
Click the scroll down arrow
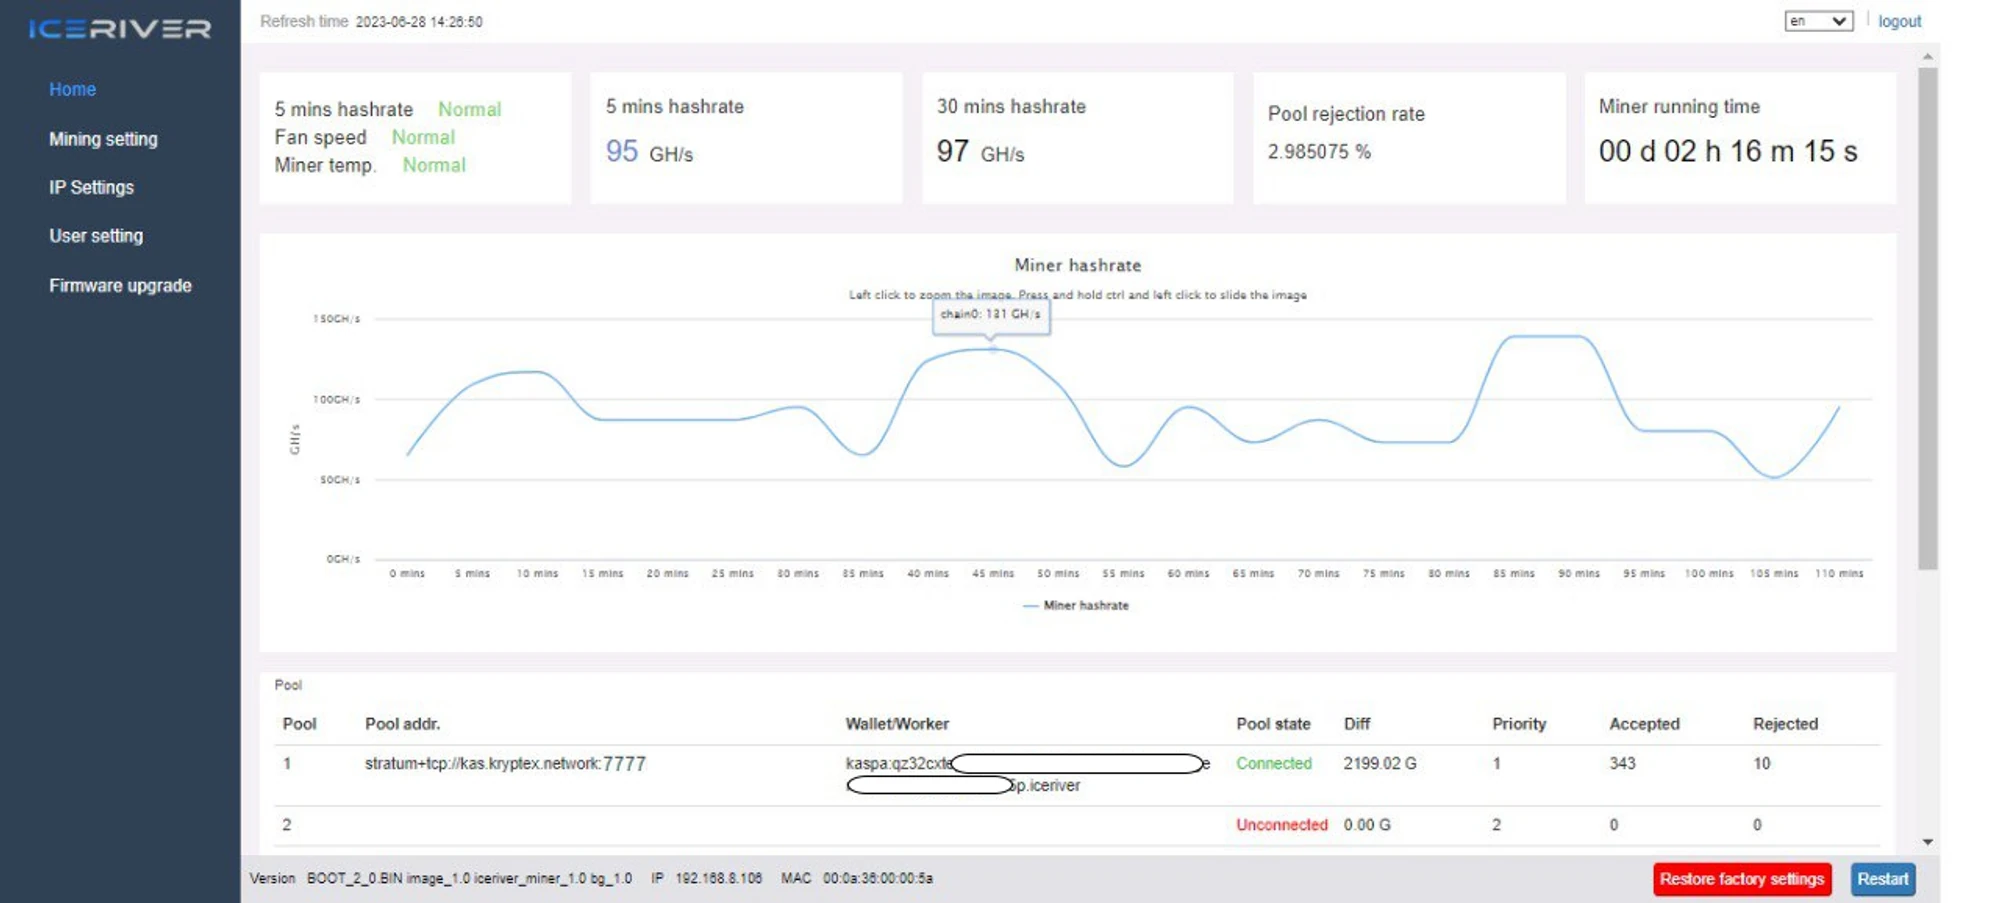(1927, 842)
